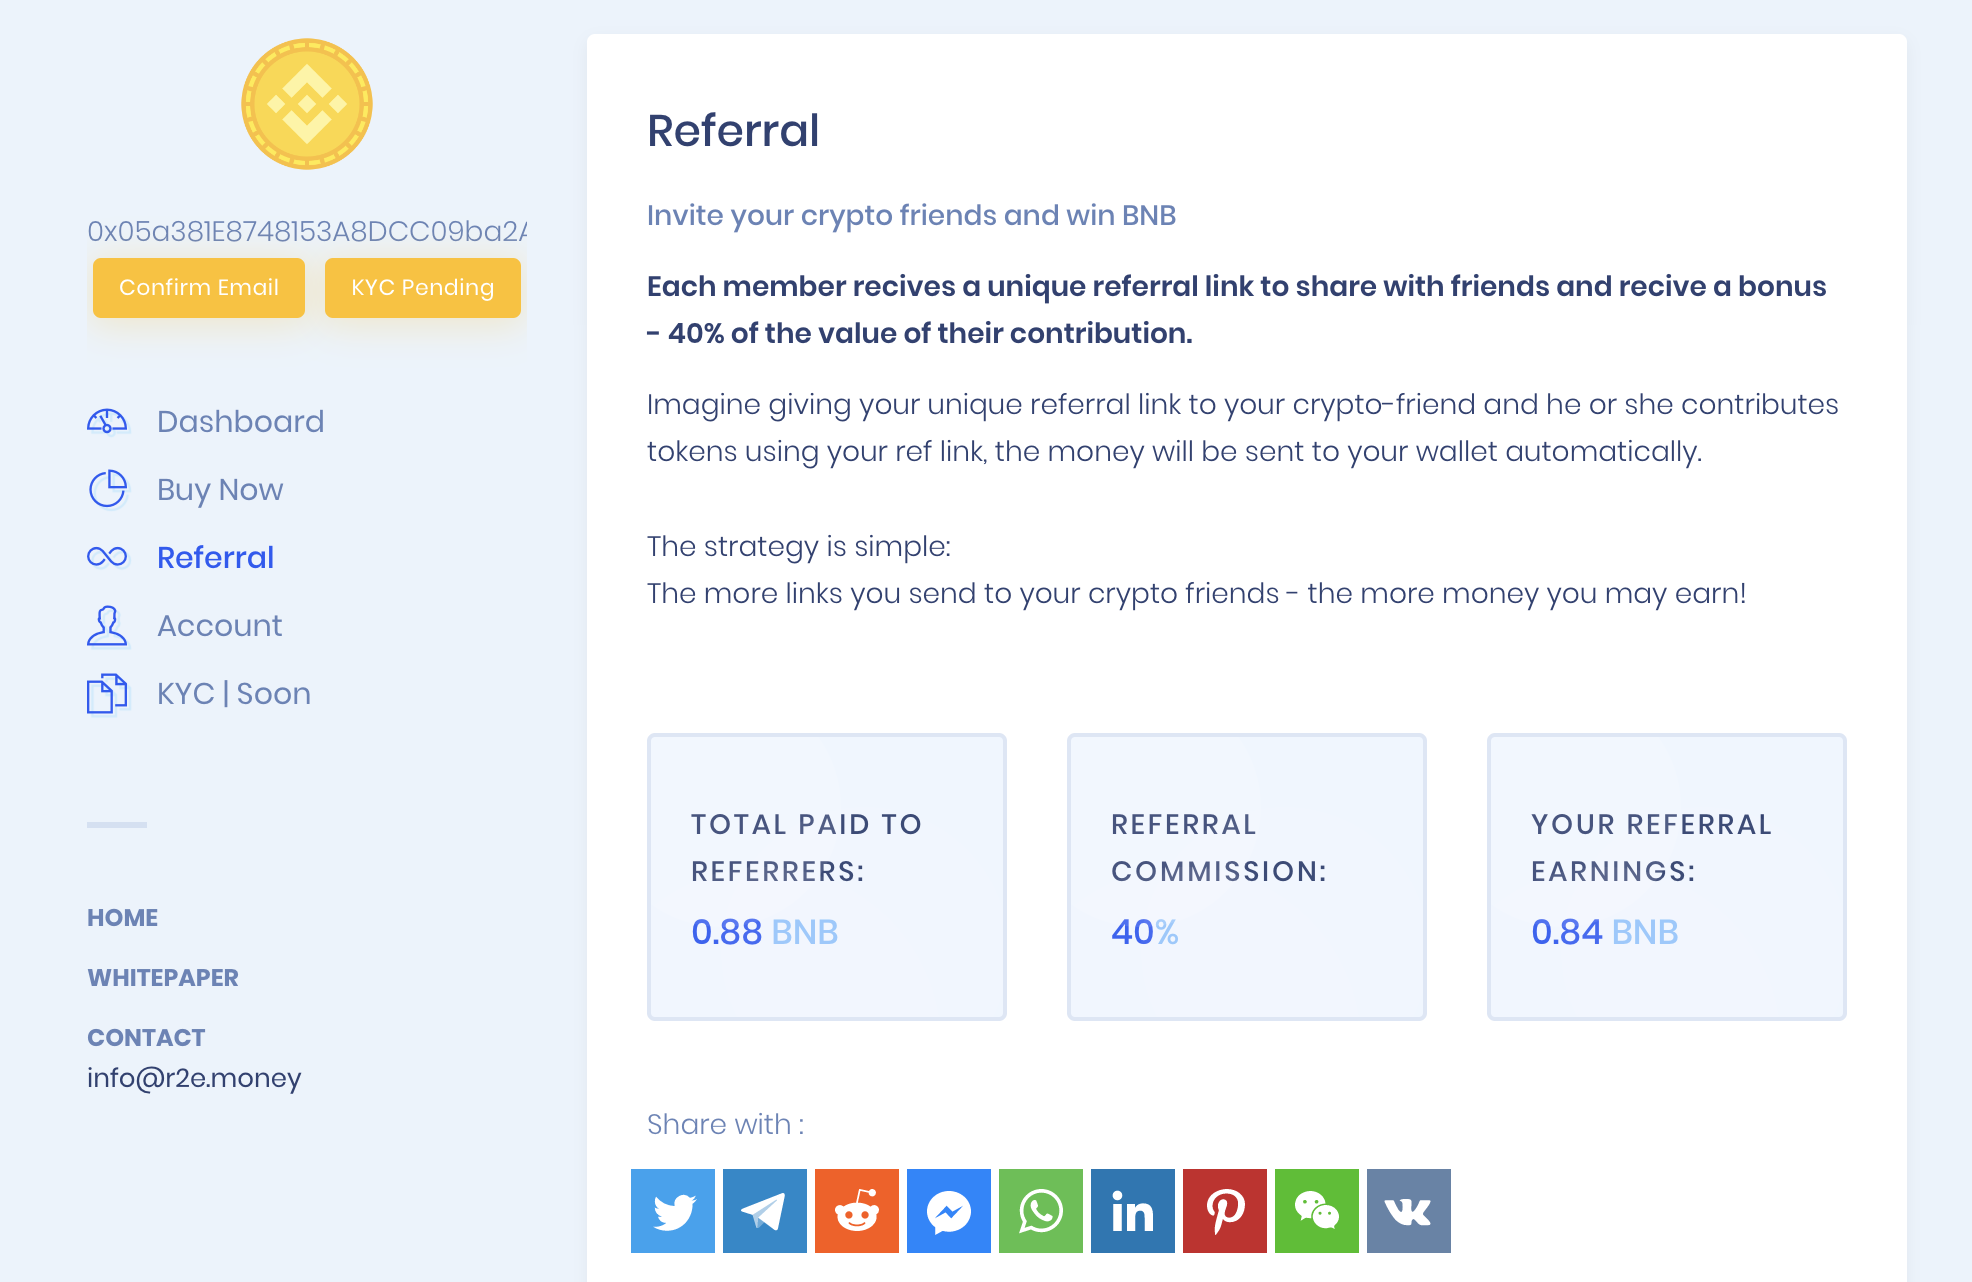The width and height of the screenshot is (1972, 1282).
Task: Click the BNB coin logo
Action: pyautogui.click(x=307, y=104)
